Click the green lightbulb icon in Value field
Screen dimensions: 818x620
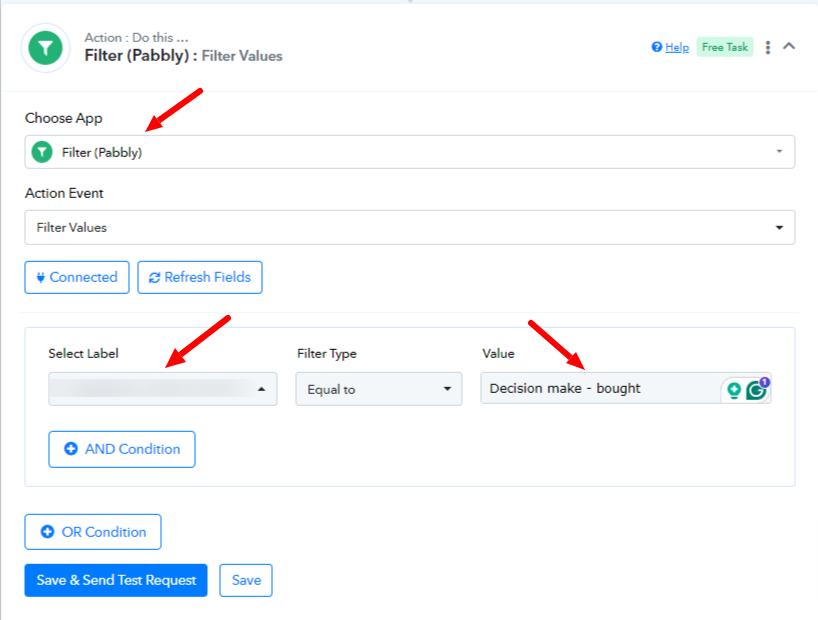(x=734, y=390)
